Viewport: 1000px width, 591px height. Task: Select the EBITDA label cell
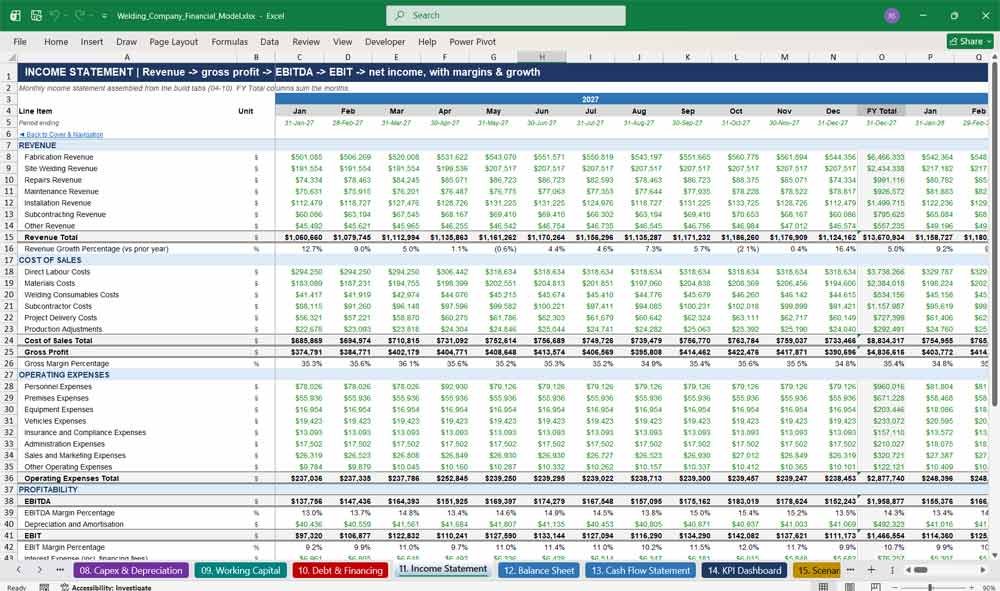tap(38, 501)
